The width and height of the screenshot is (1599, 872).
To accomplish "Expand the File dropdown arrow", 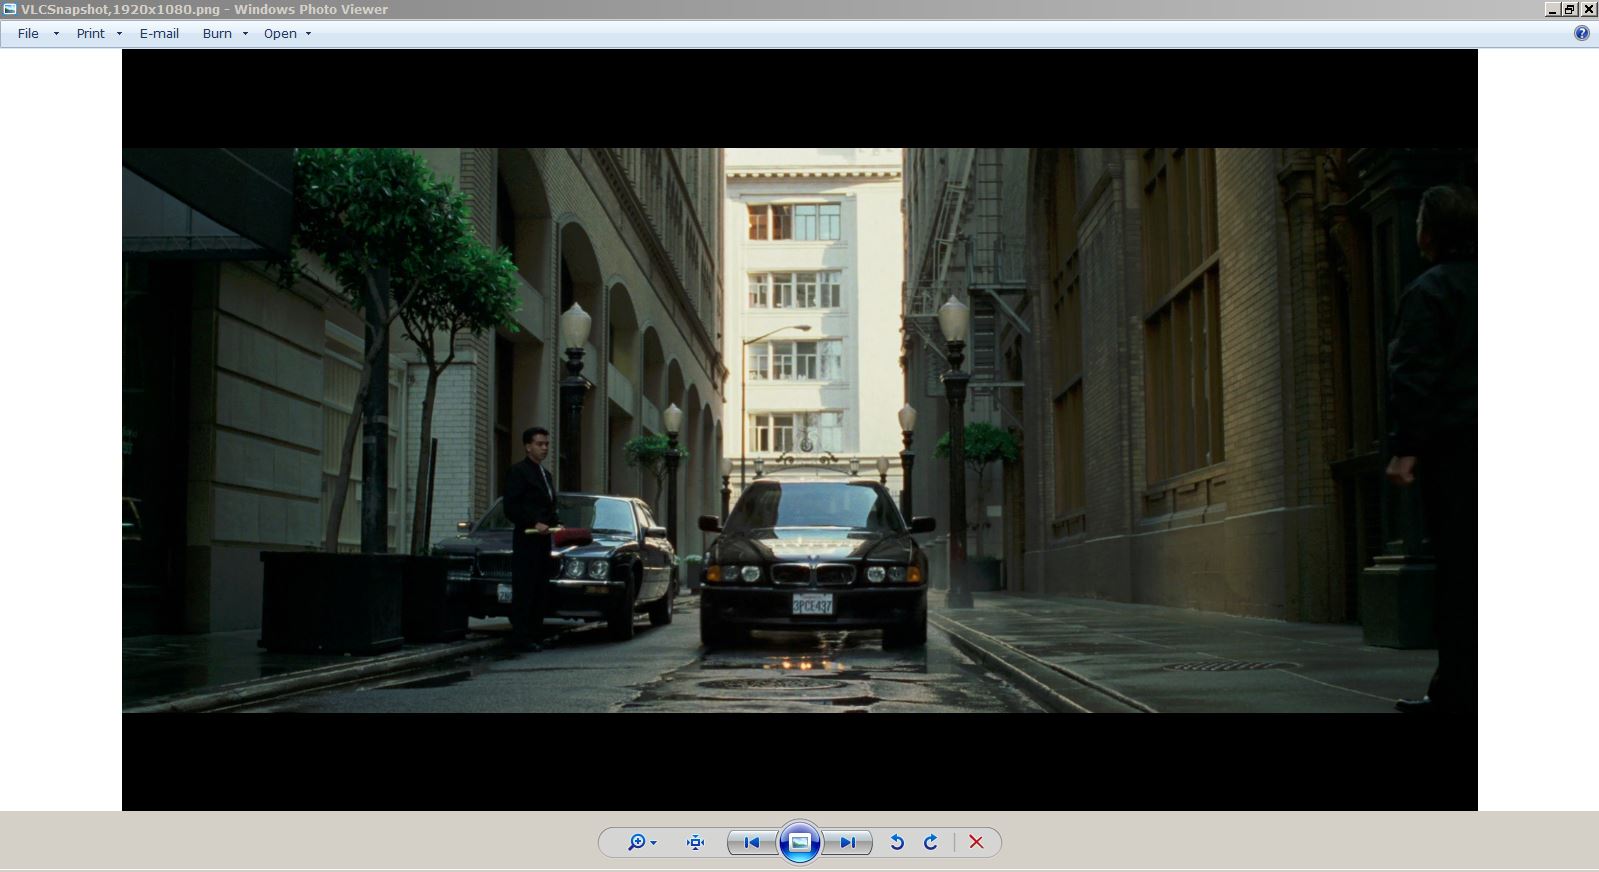I will [56, 34].
